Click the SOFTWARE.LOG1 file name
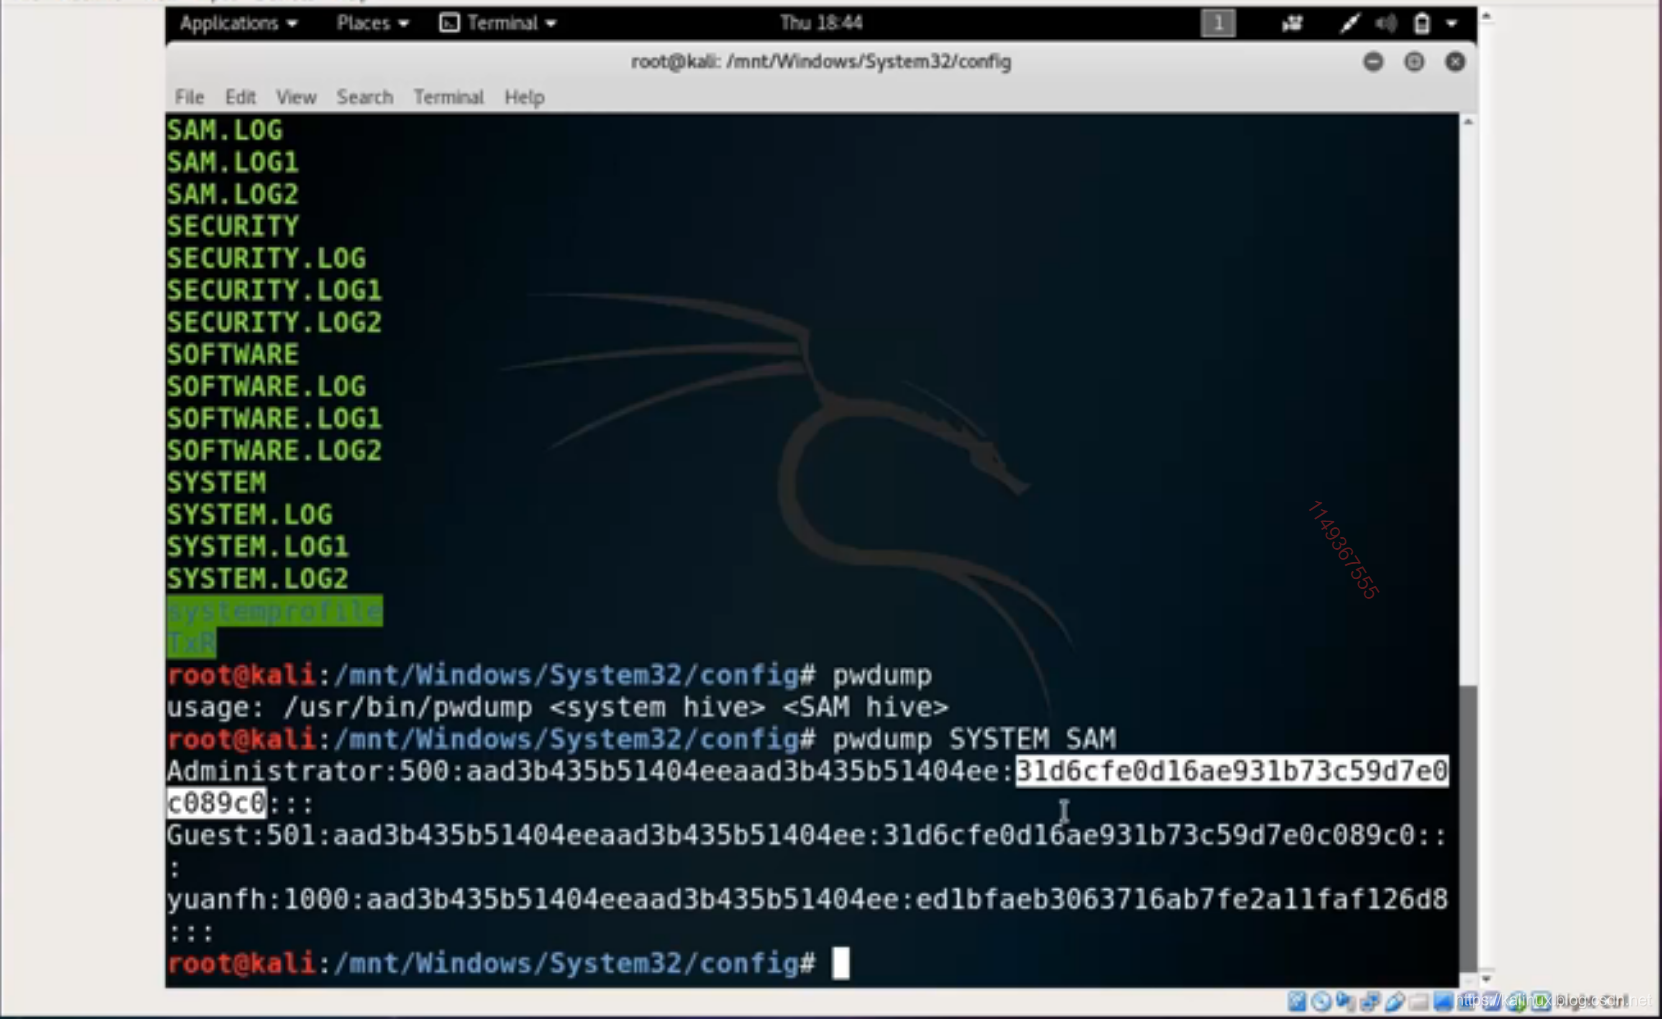Viewport: 1662px width, 1019px height. pos(274,418)
